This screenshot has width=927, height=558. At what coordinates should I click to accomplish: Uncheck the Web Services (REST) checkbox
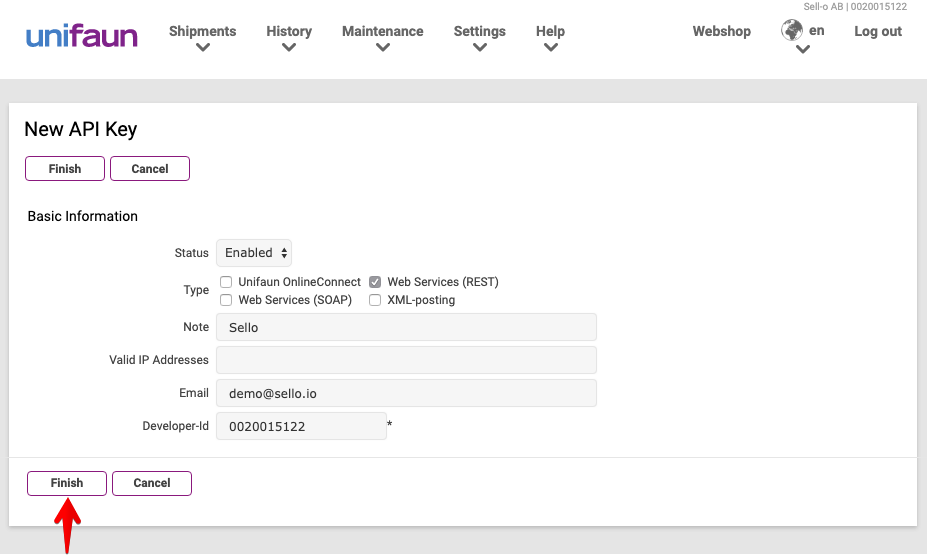coord(375,282)
